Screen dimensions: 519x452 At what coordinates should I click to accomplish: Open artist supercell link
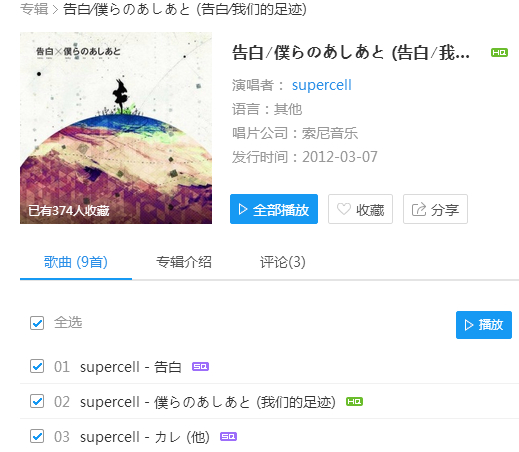click(322, 85)
